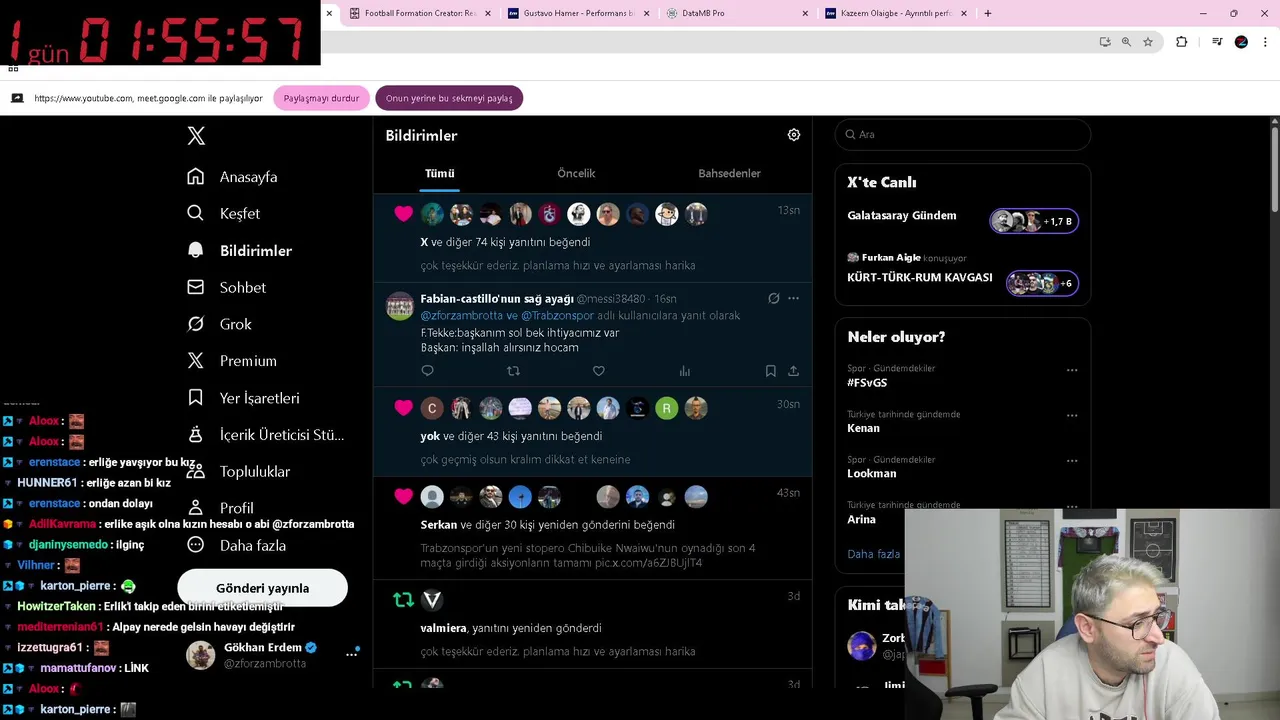Switch to Football Formation Creator tab
This screenshot has width=1280, height=720.
418,13
